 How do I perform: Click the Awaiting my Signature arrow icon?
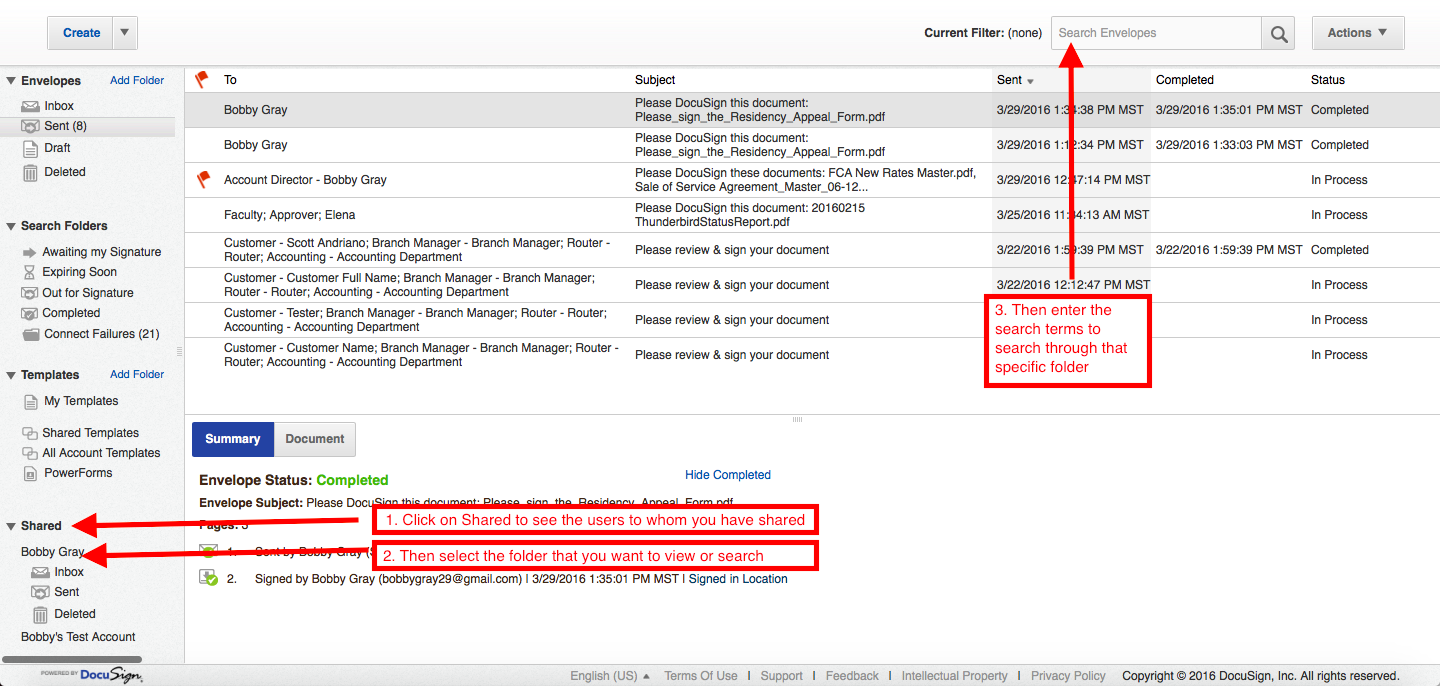29,252
